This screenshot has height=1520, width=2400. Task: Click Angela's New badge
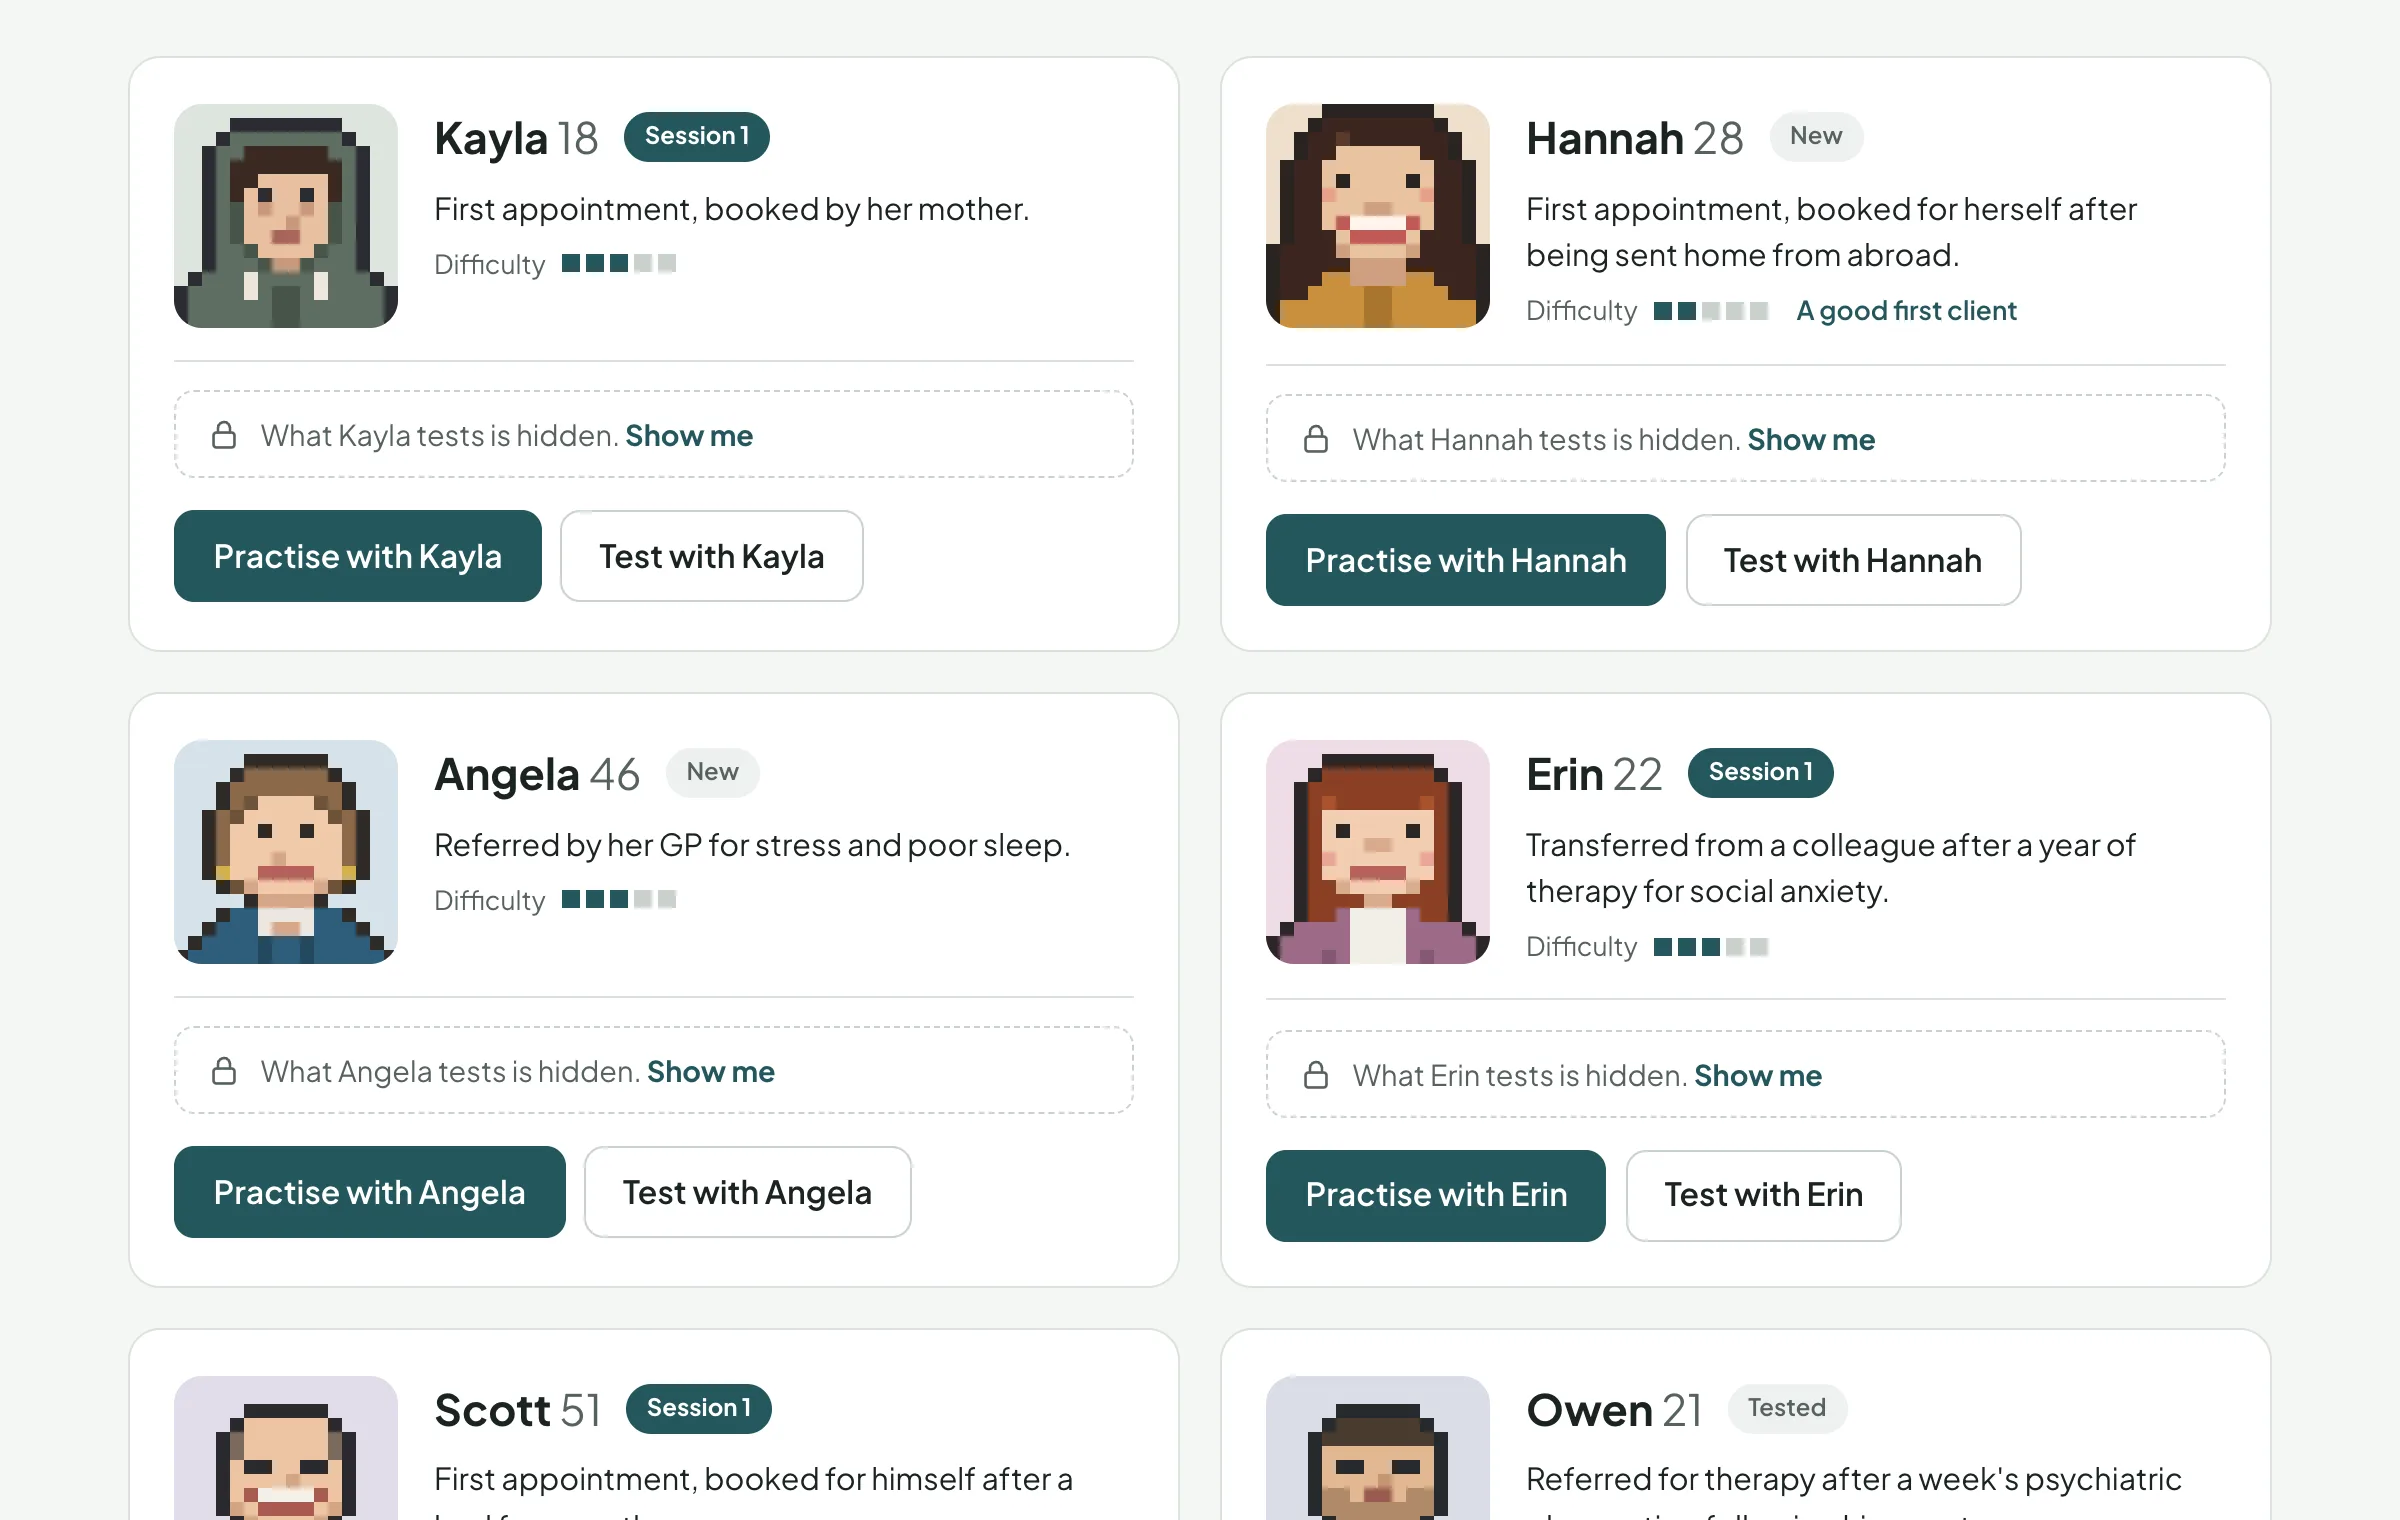click(712, 772)
